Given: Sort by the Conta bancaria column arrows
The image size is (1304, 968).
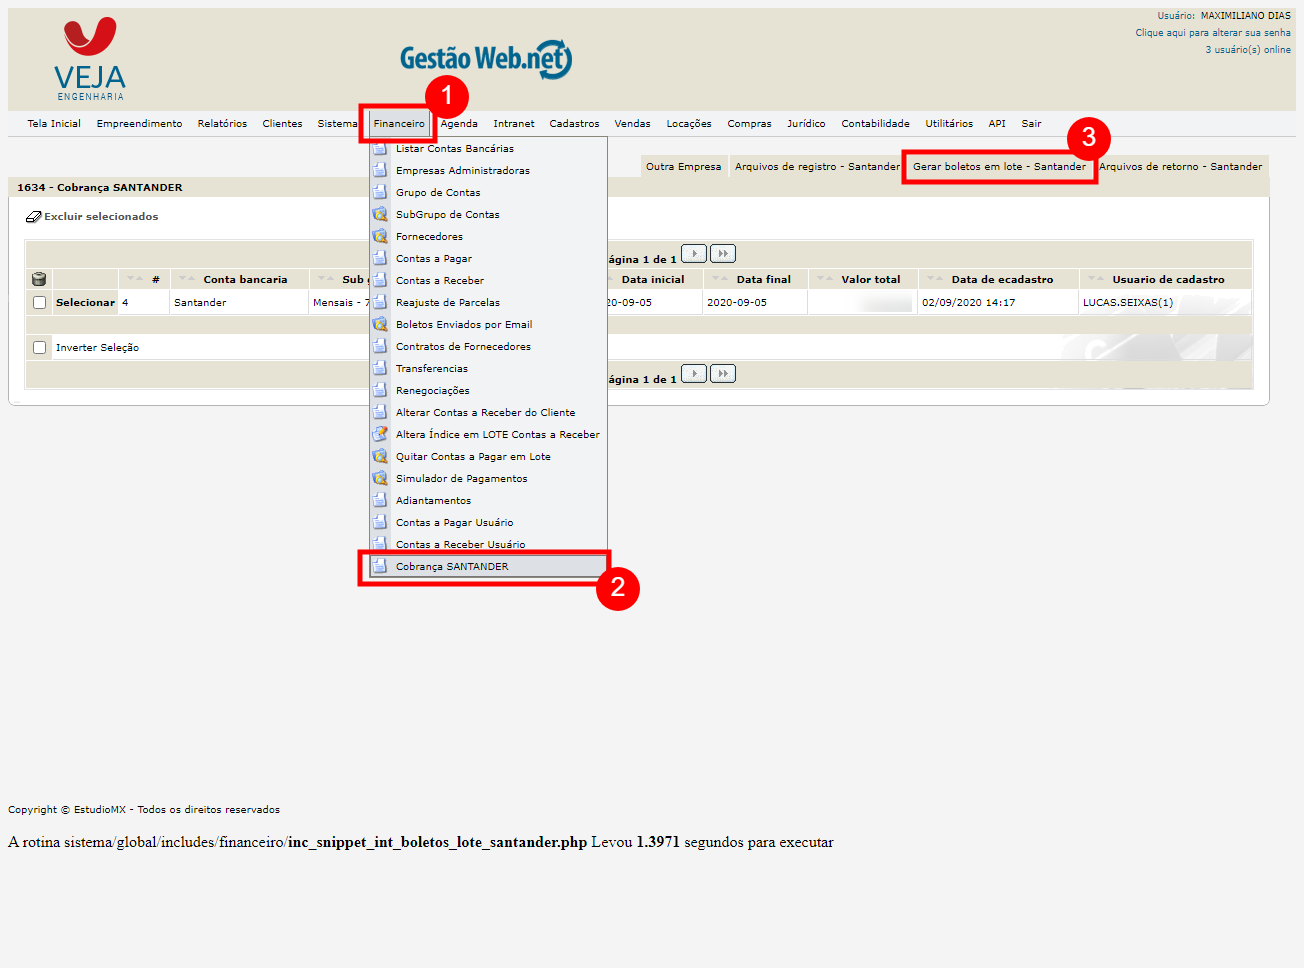Looking at the screenshot, I should pos(187,279).
